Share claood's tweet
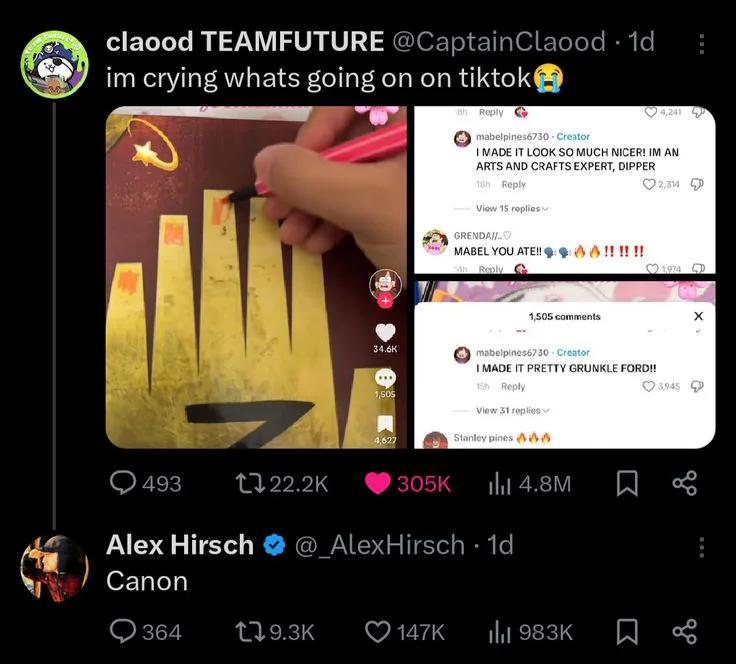This screenshot has width=736, height=664. 685,484
